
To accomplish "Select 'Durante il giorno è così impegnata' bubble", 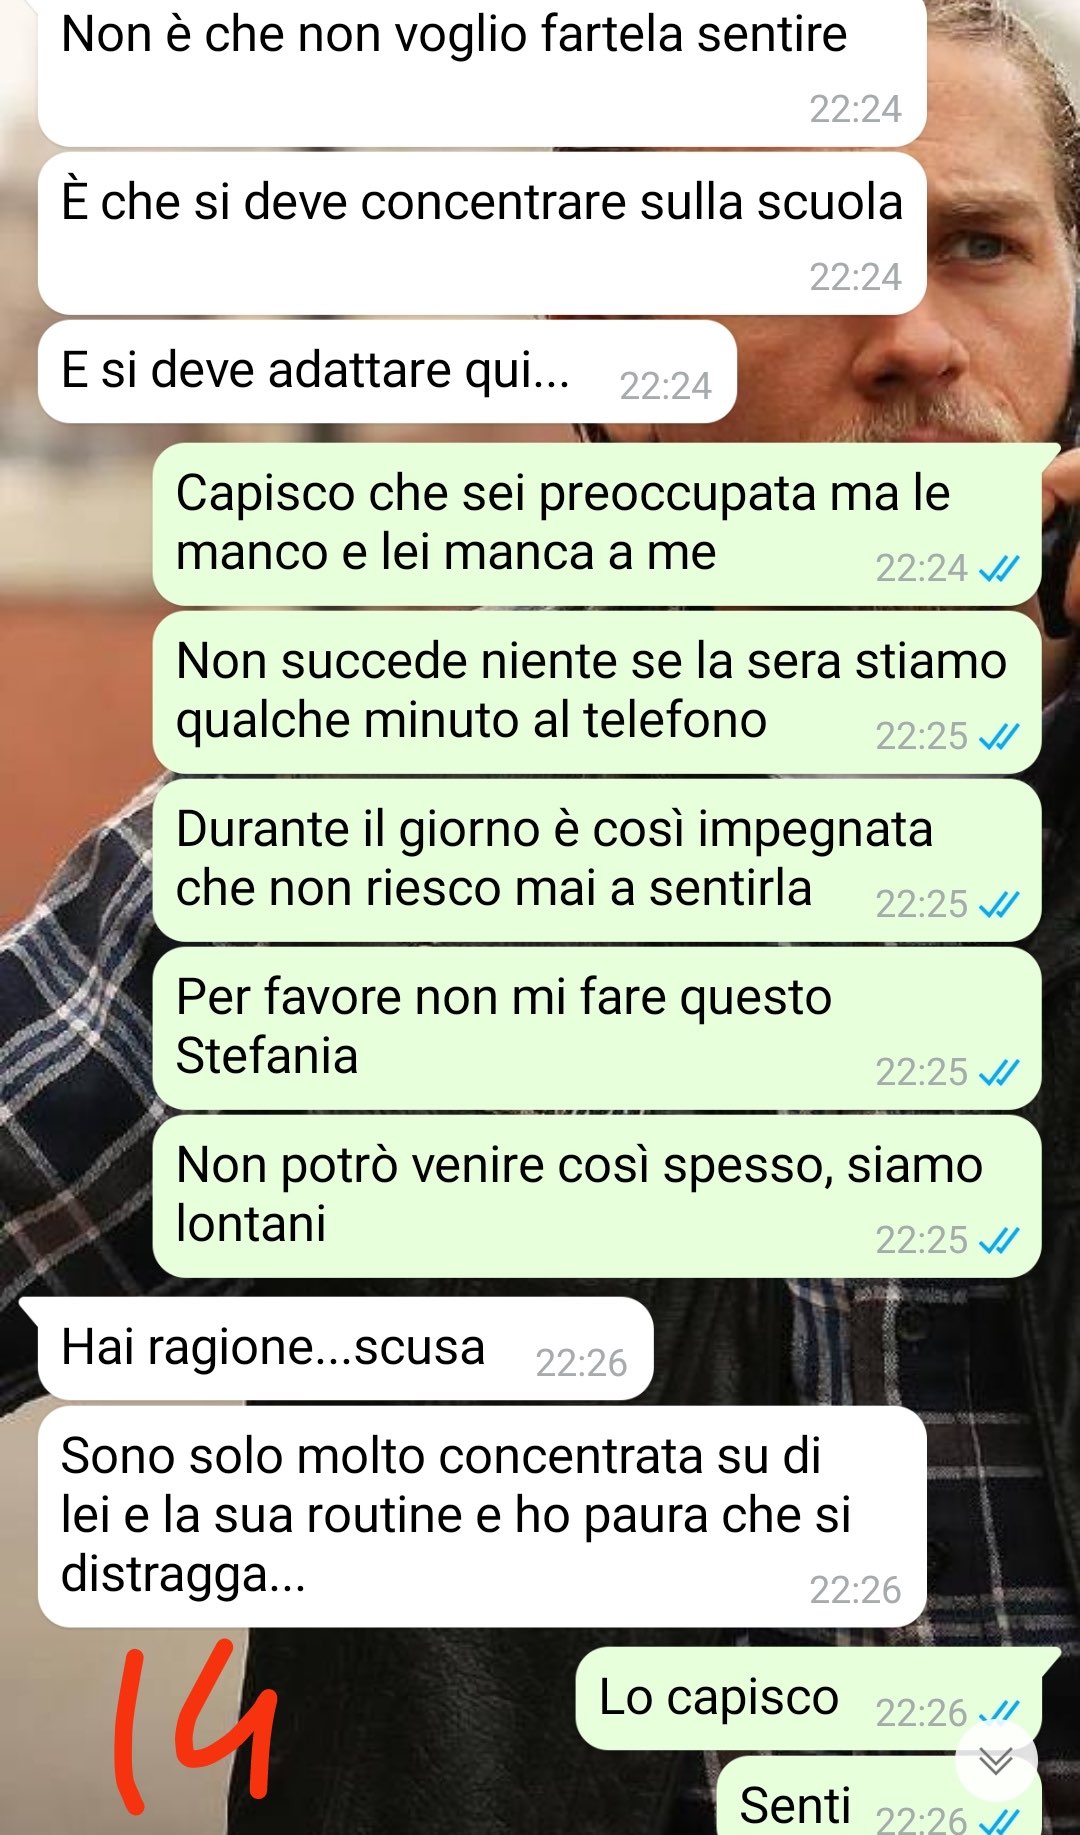I will [x=597, y=860].
